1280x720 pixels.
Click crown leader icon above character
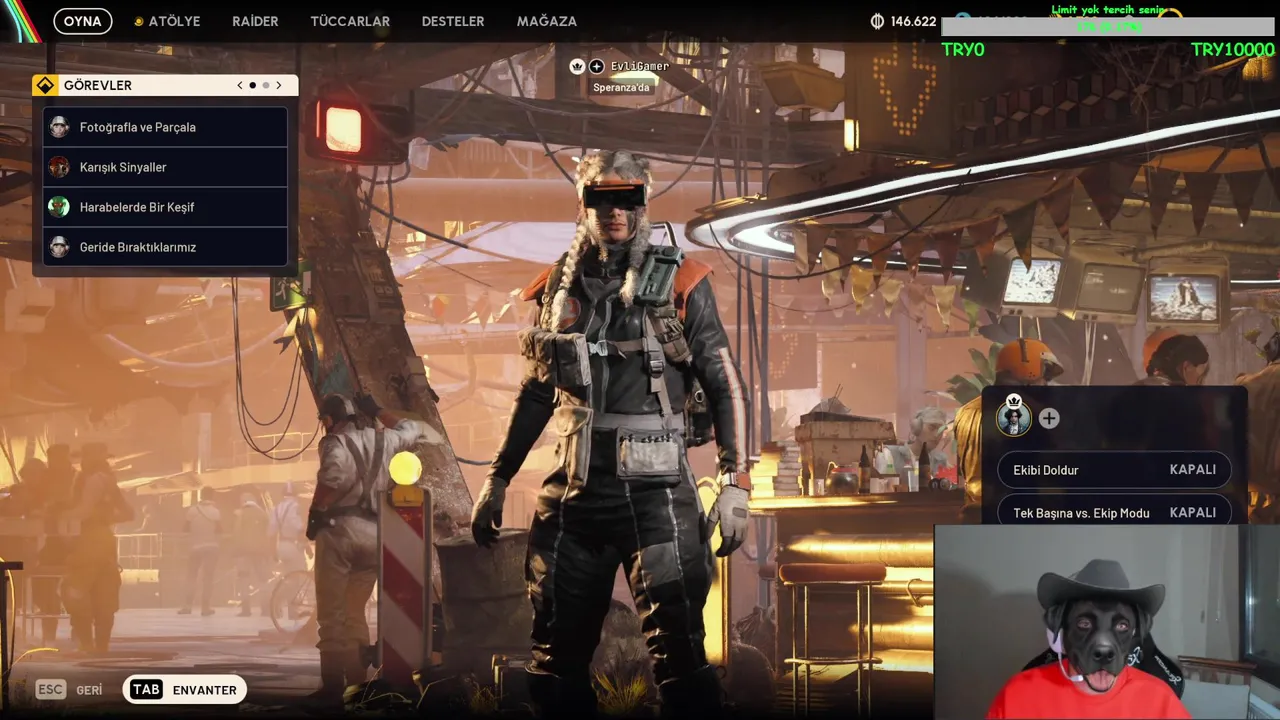pyautogui.click(x=577, y=66)
